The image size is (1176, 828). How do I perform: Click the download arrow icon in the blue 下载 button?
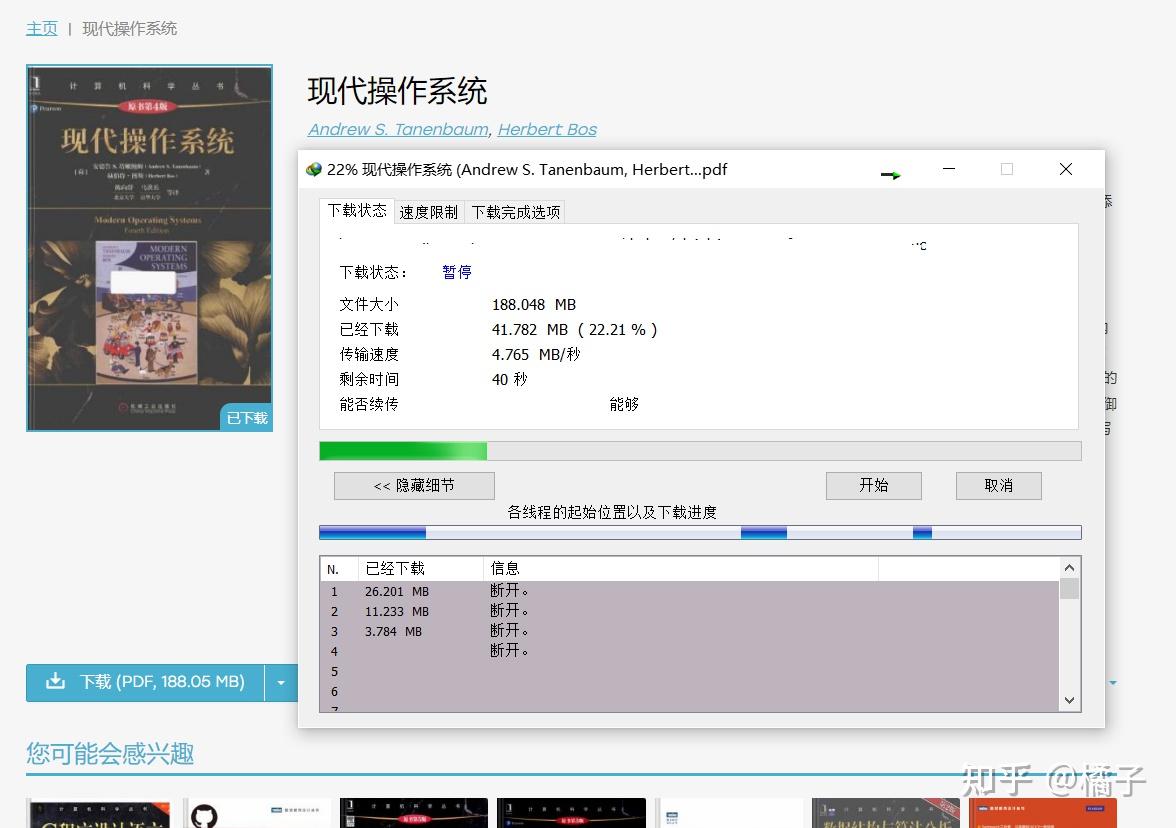(x=54, y=682)
